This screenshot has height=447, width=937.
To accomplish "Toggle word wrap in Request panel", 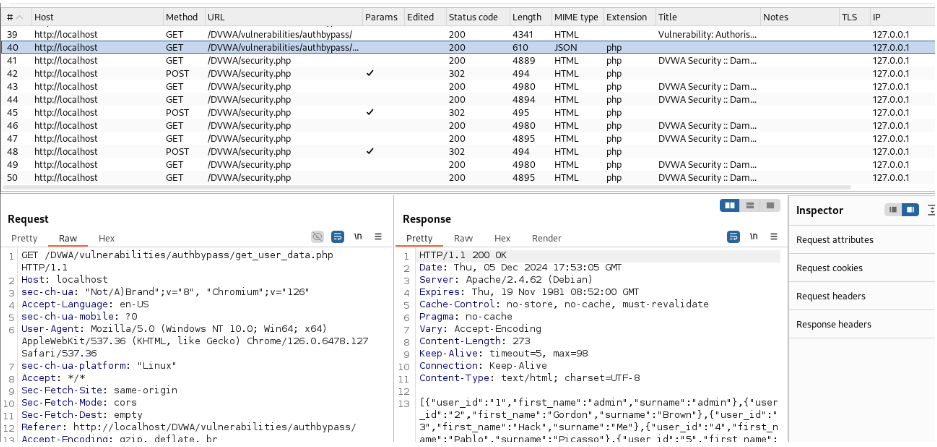I will coord(338,238).
